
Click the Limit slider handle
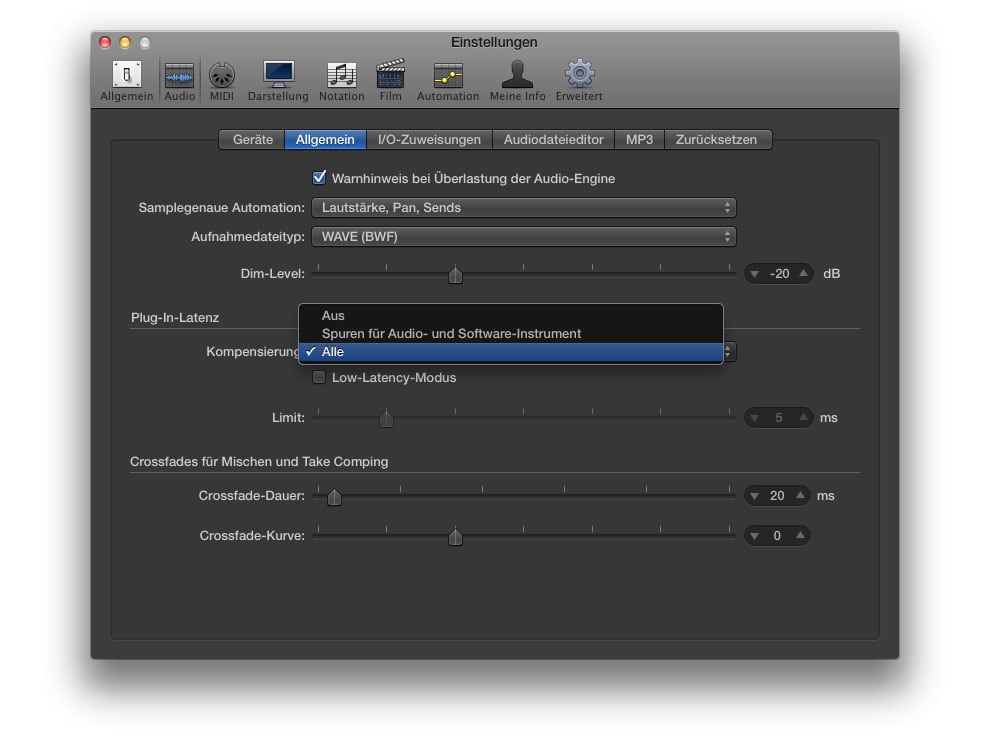pyautogui.click(x=387, y=419)
